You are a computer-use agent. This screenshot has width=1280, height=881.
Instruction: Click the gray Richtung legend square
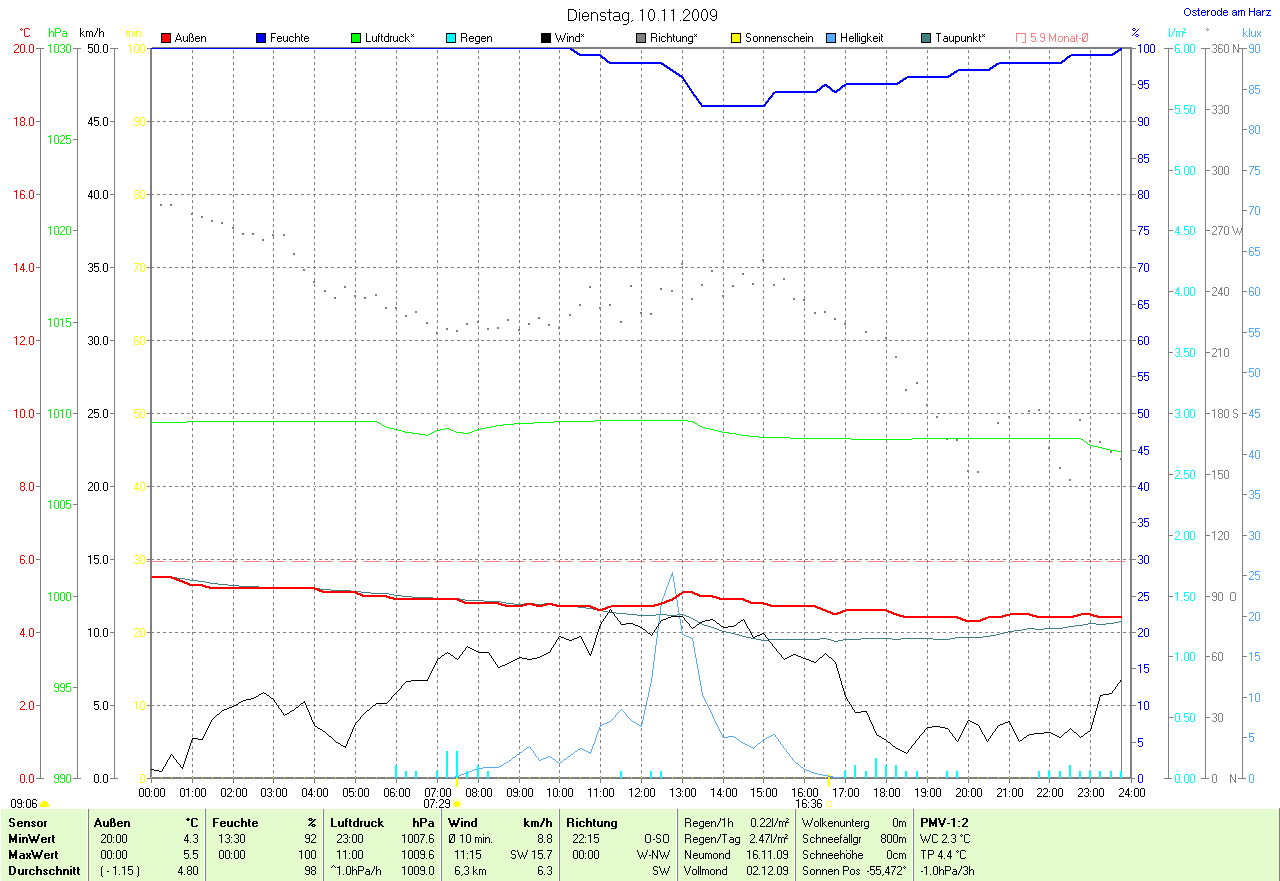(641, 38)
